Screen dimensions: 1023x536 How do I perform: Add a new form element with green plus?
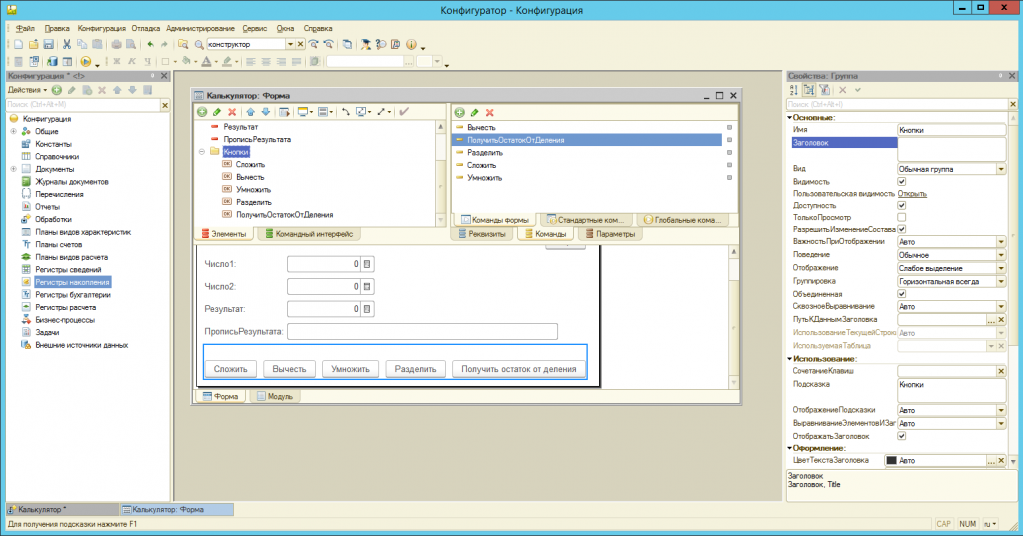tap(202, 112)
